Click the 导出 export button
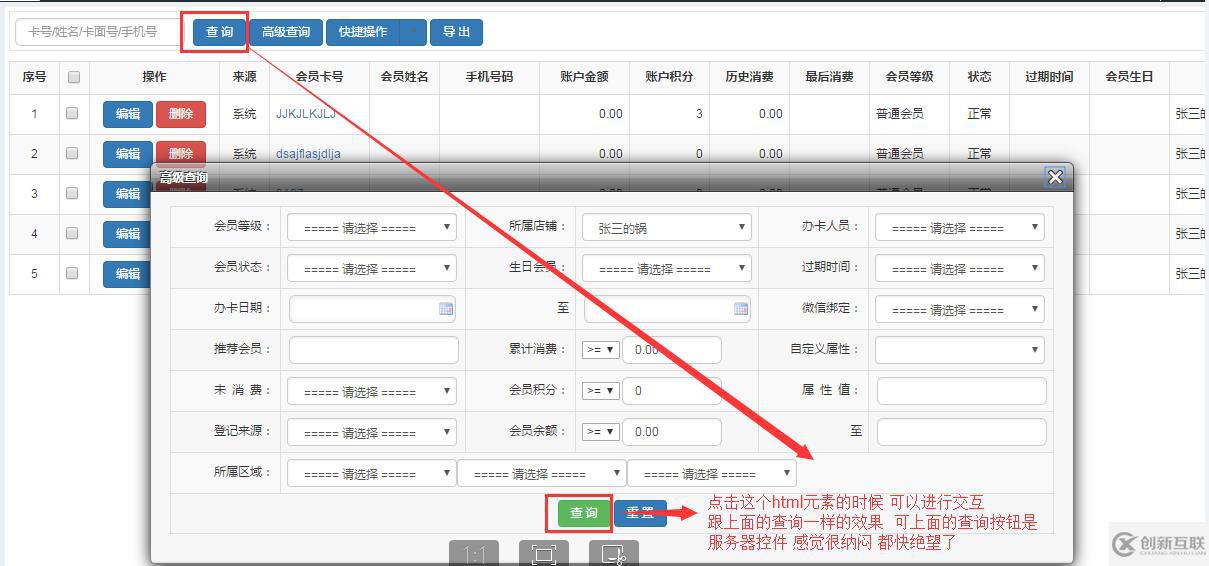 (x=456, y=32)
